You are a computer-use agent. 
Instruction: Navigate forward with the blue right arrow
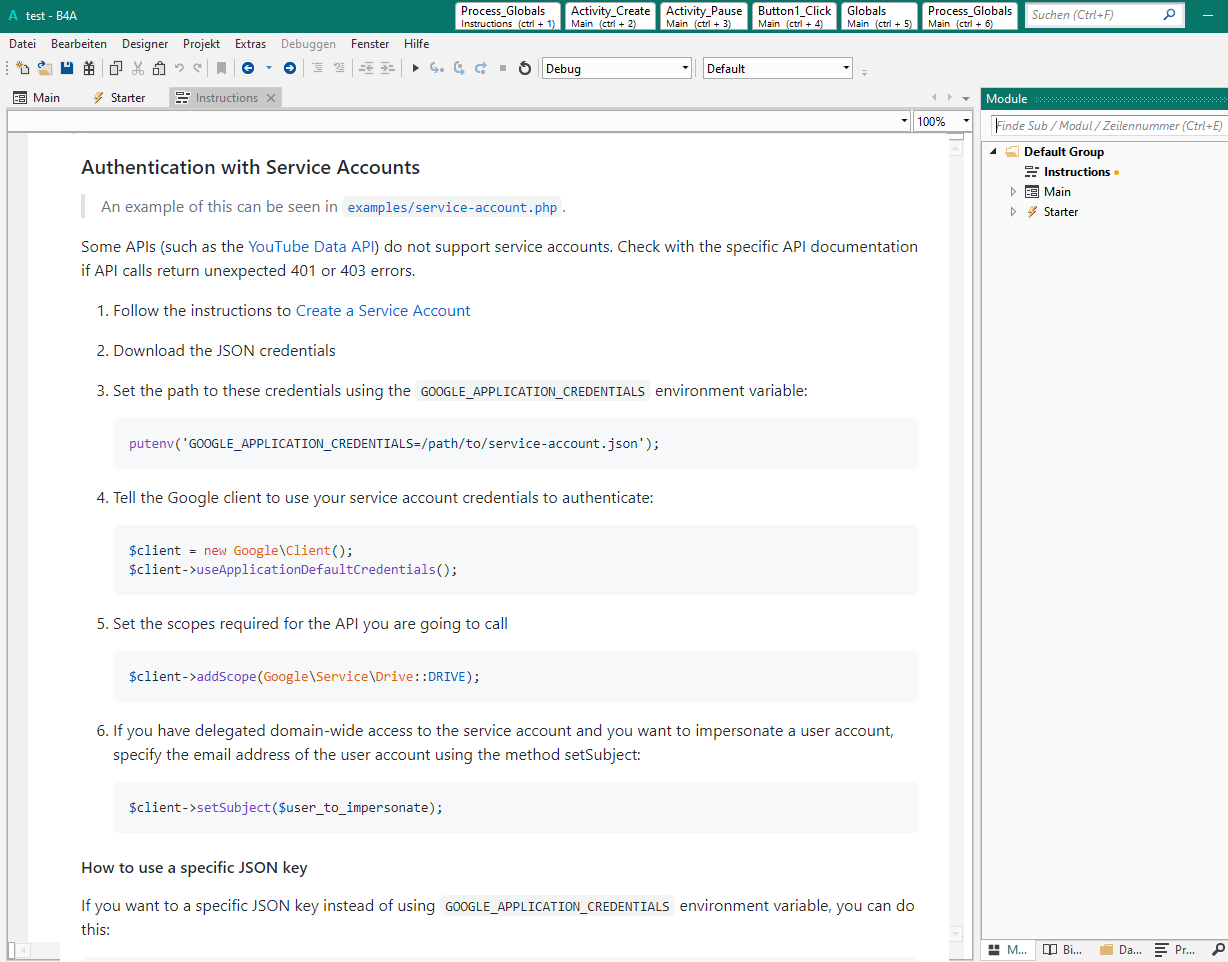[x=290, y=68]
